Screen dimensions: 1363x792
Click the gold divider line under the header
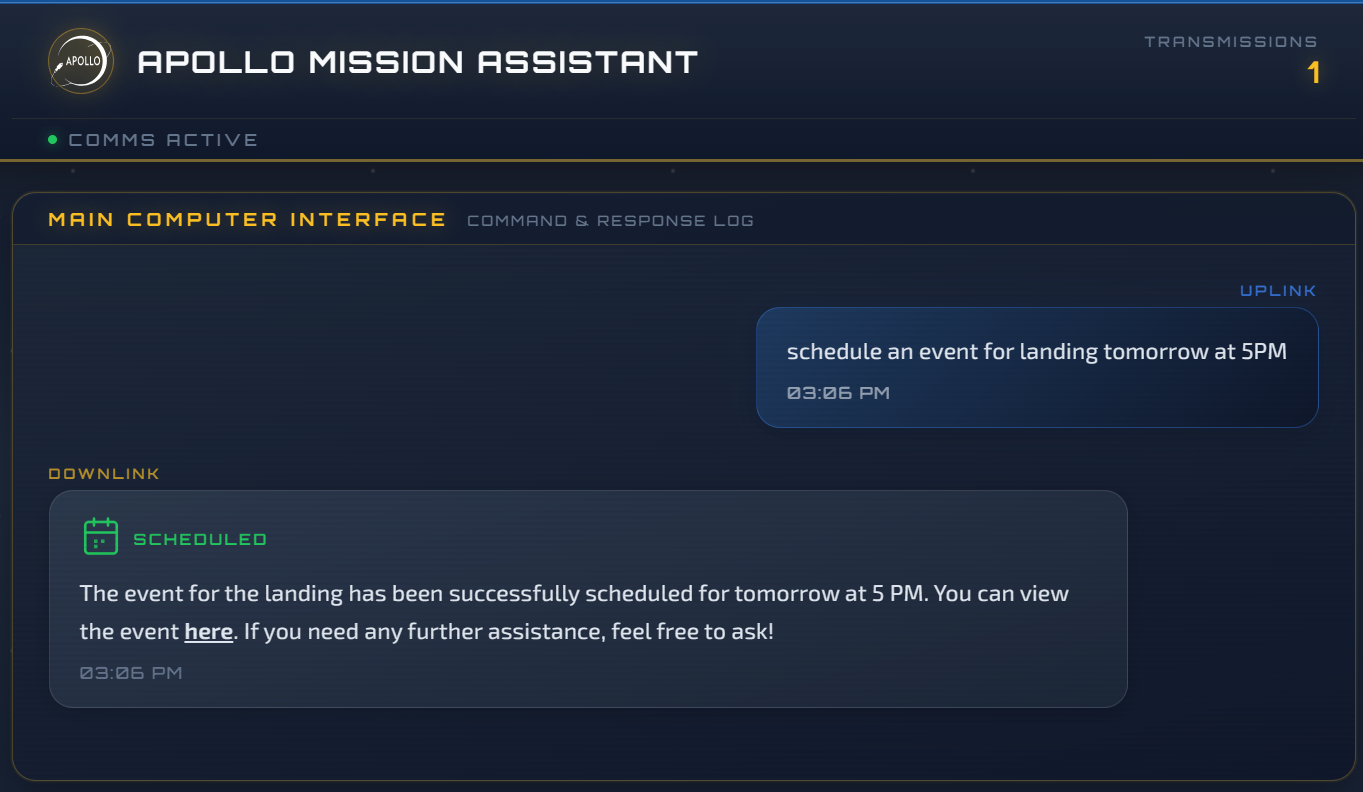tap(680, 160)
